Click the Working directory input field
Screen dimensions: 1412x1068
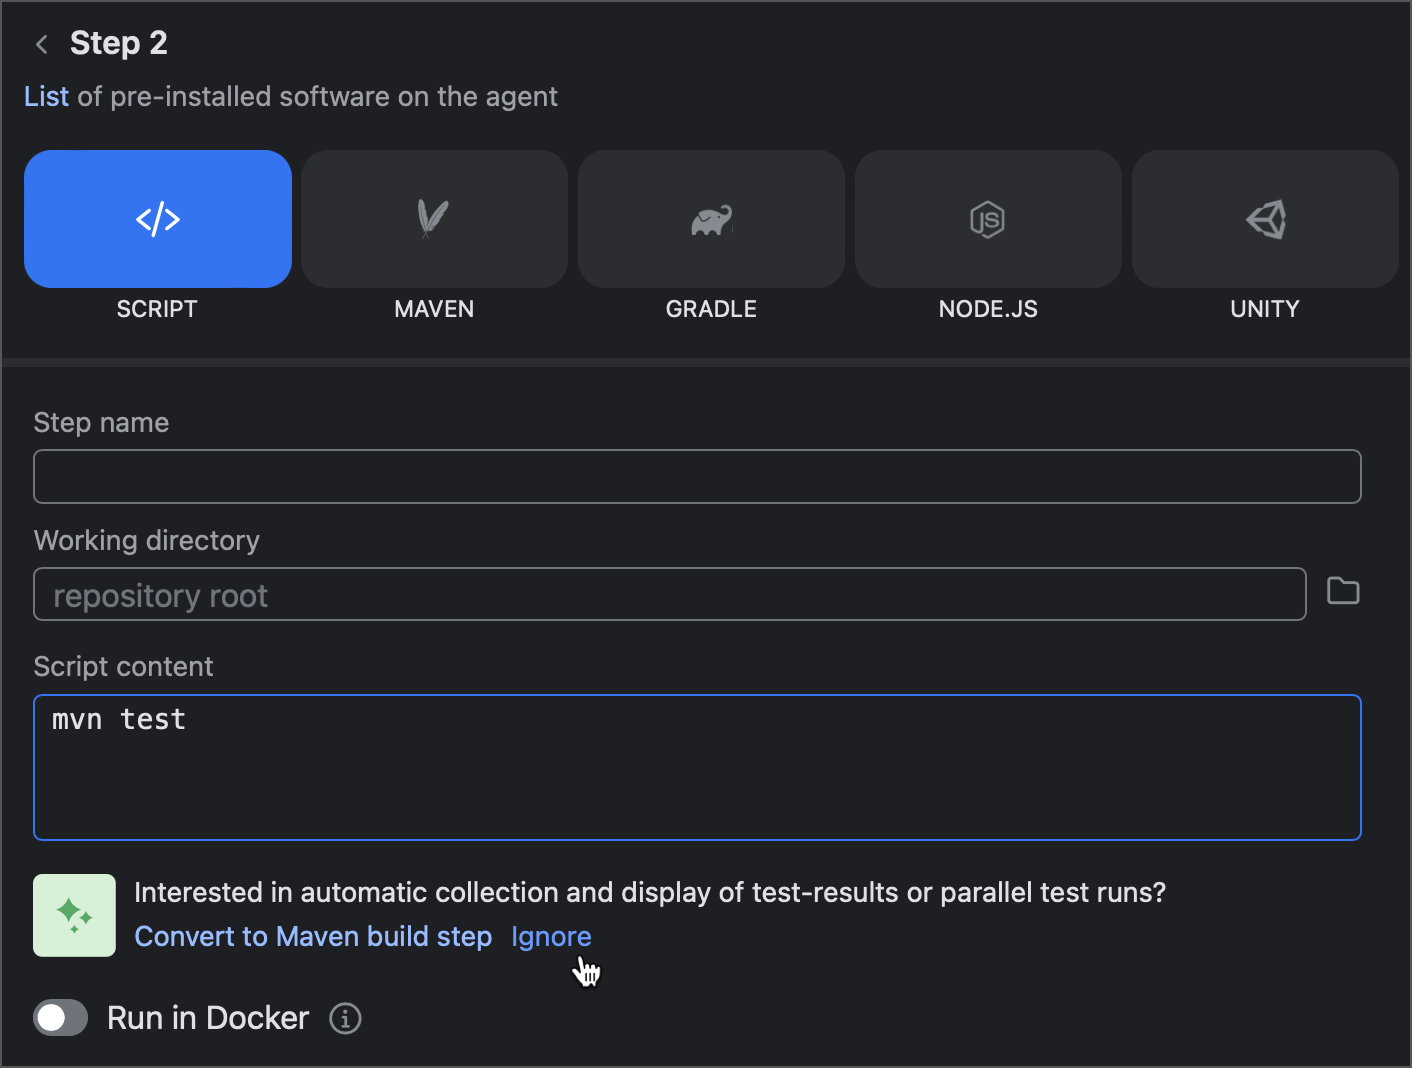670,594
